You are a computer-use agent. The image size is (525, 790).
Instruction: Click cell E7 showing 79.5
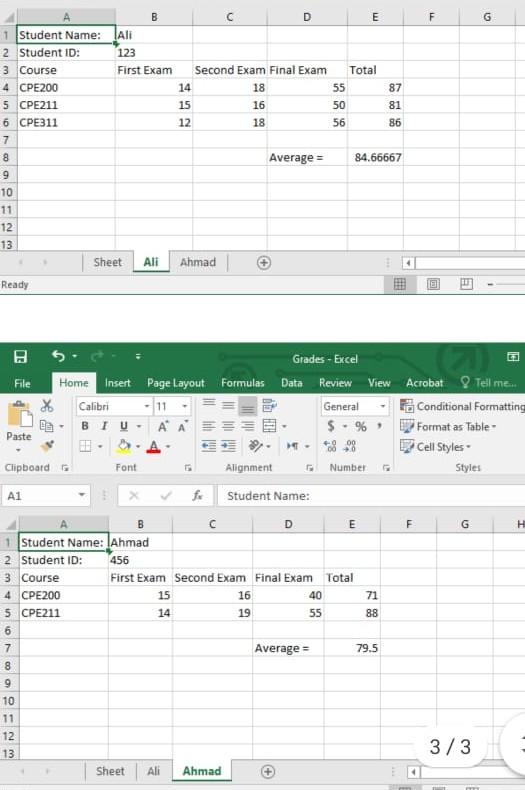(352, 648)
